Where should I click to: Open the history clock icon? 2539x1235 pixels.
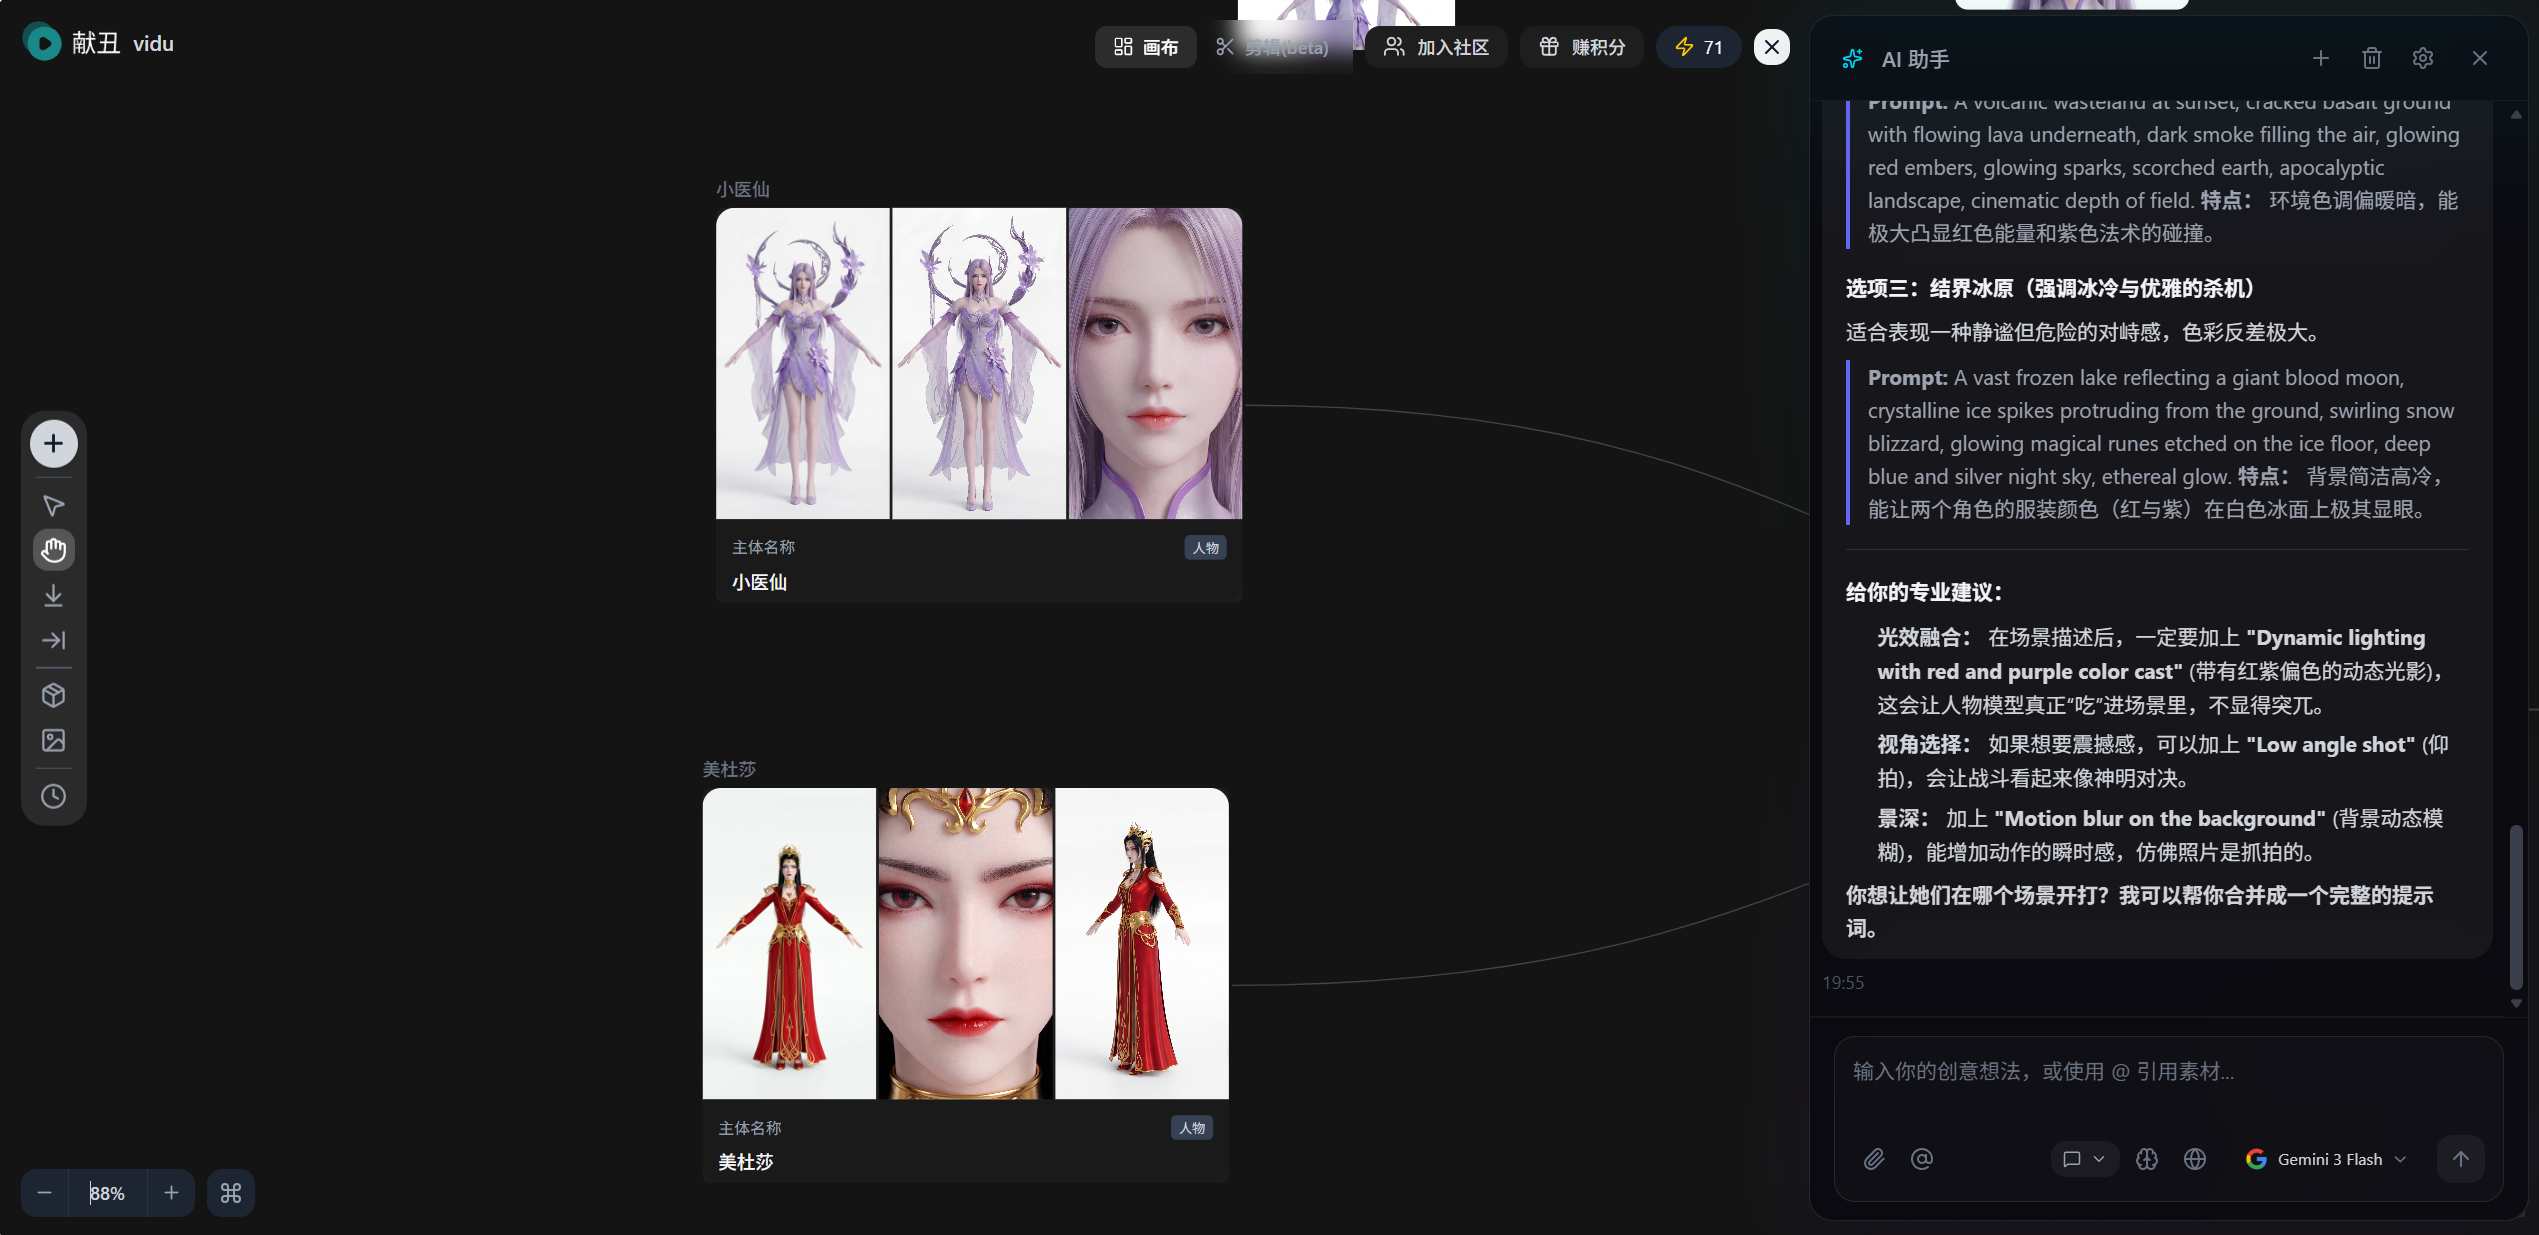click(53, 796)
